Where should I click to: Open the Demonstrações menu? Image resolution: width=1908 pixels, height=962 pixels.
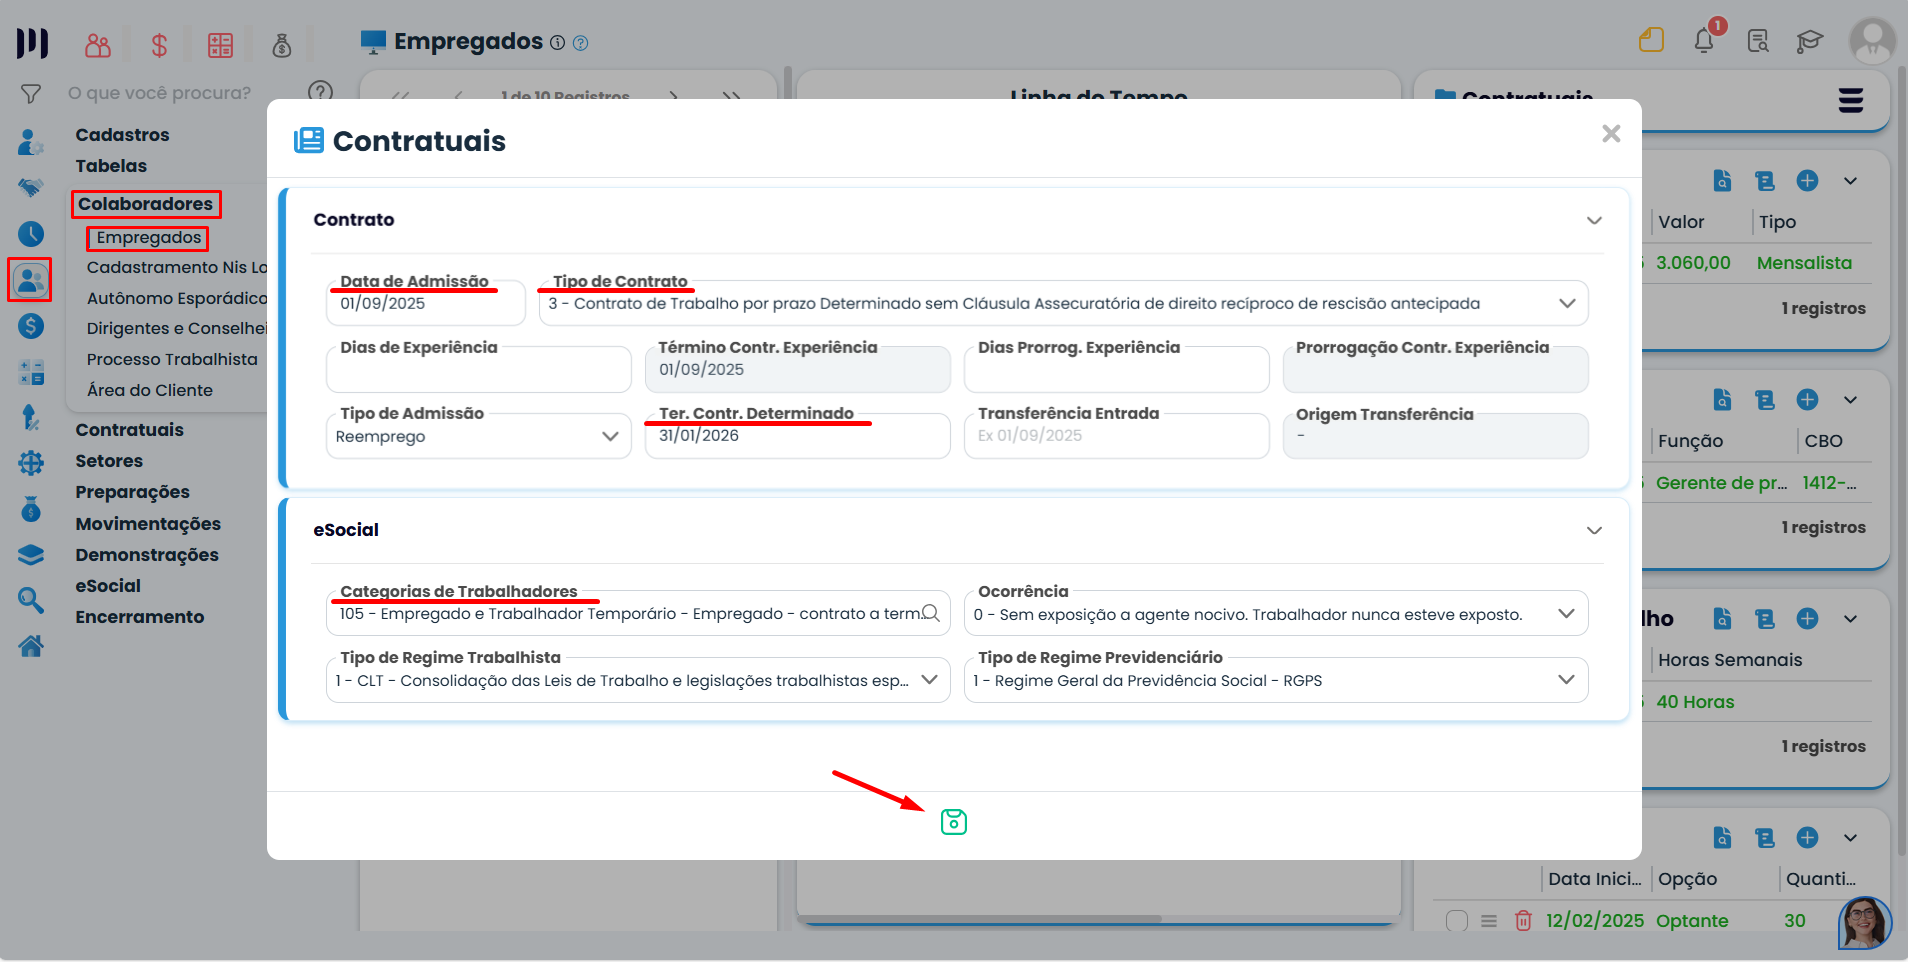pyautogui.click(x=147, y=555)
